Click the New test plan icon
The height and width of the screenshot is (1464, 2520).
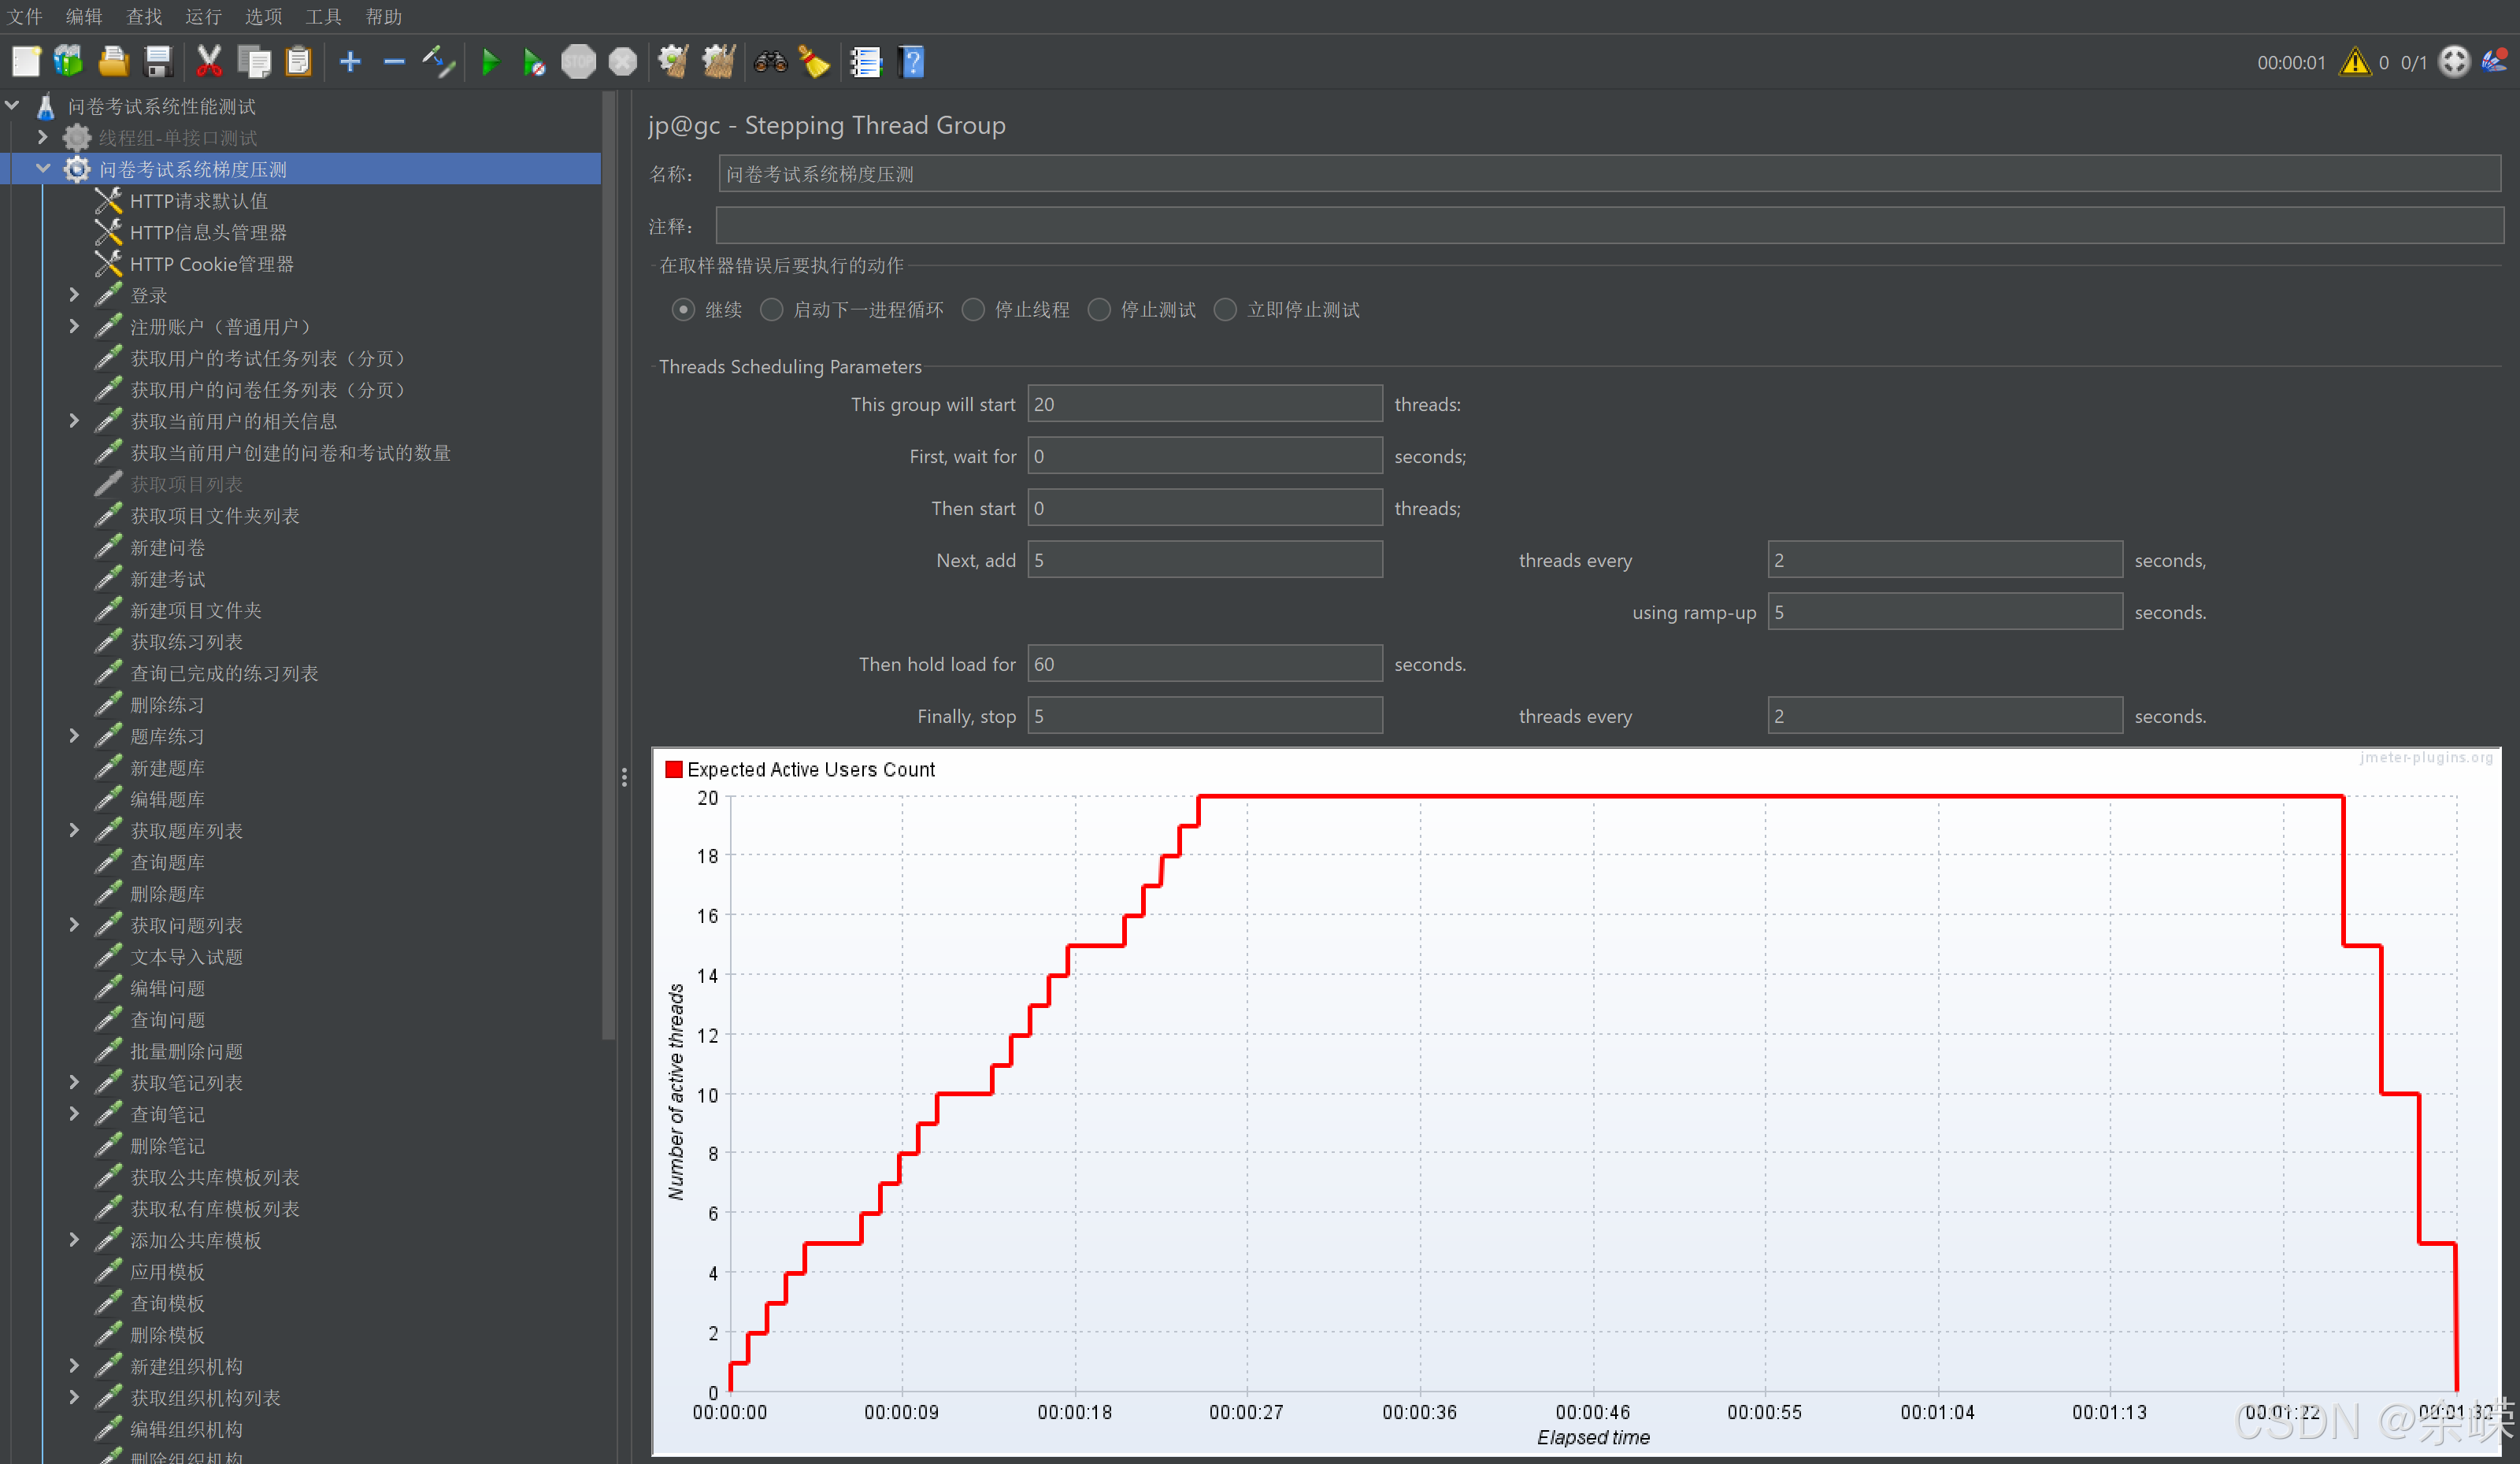click(26, 62)
